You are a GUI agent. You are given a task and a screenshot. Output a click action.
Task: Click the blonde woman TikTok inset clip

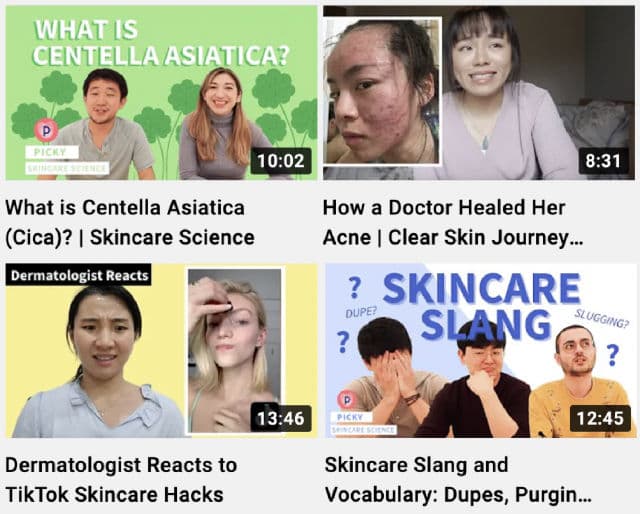tap(235, 350)
